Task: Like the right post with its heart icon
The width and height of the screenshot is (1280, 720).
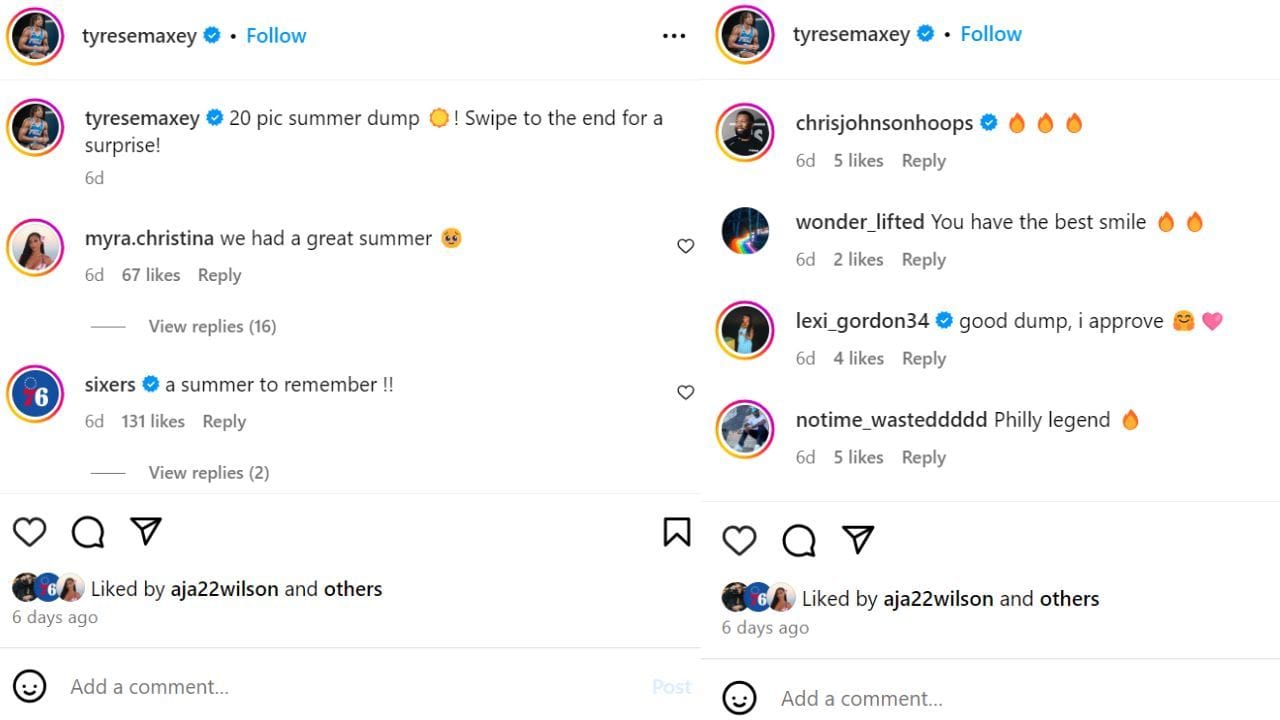Action: [739, 540]
